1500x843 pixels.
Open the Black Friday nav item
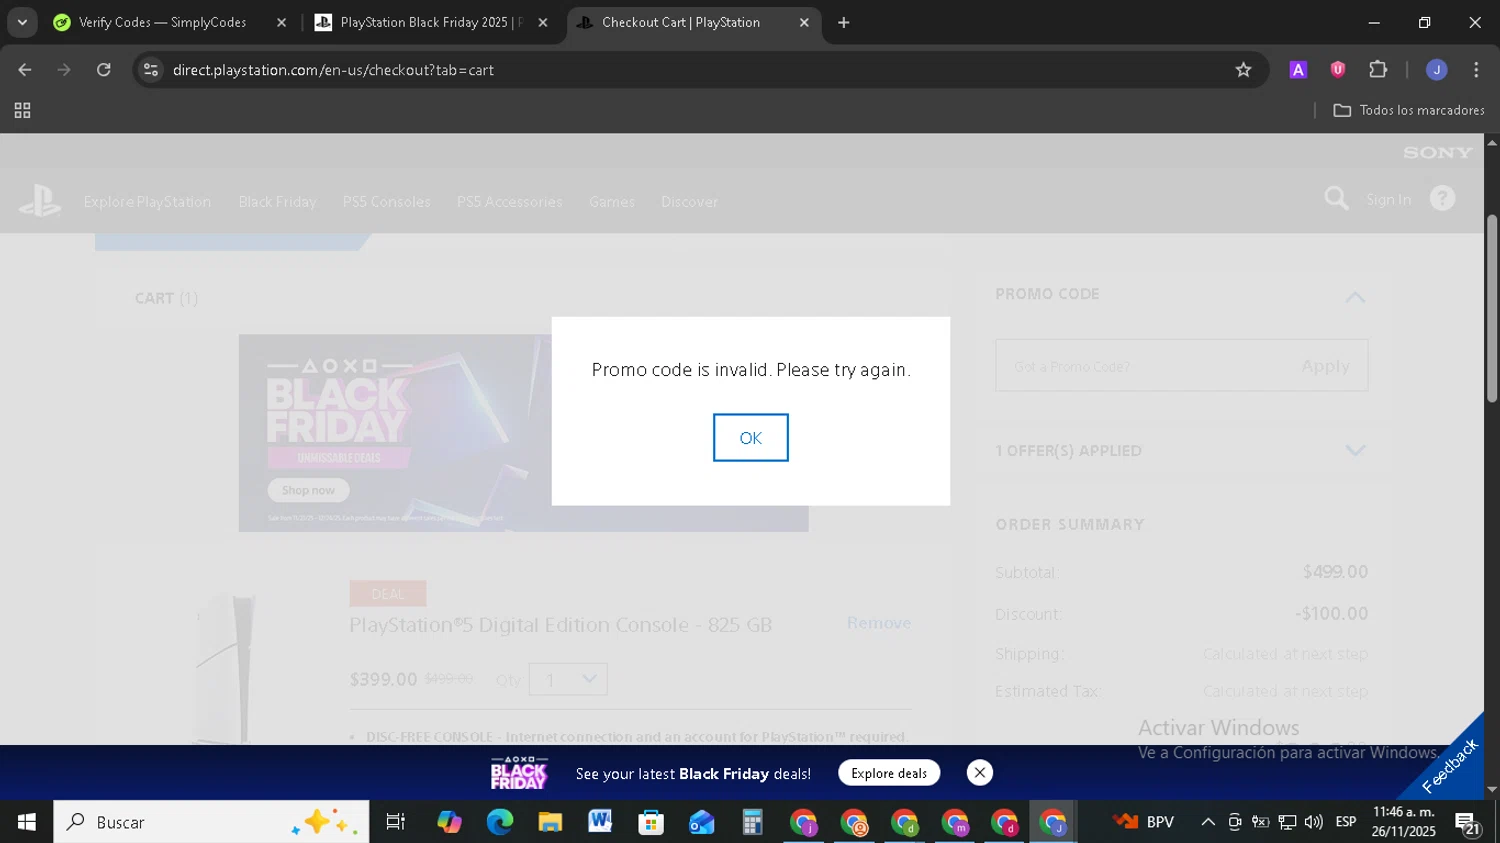coord(277,202)
